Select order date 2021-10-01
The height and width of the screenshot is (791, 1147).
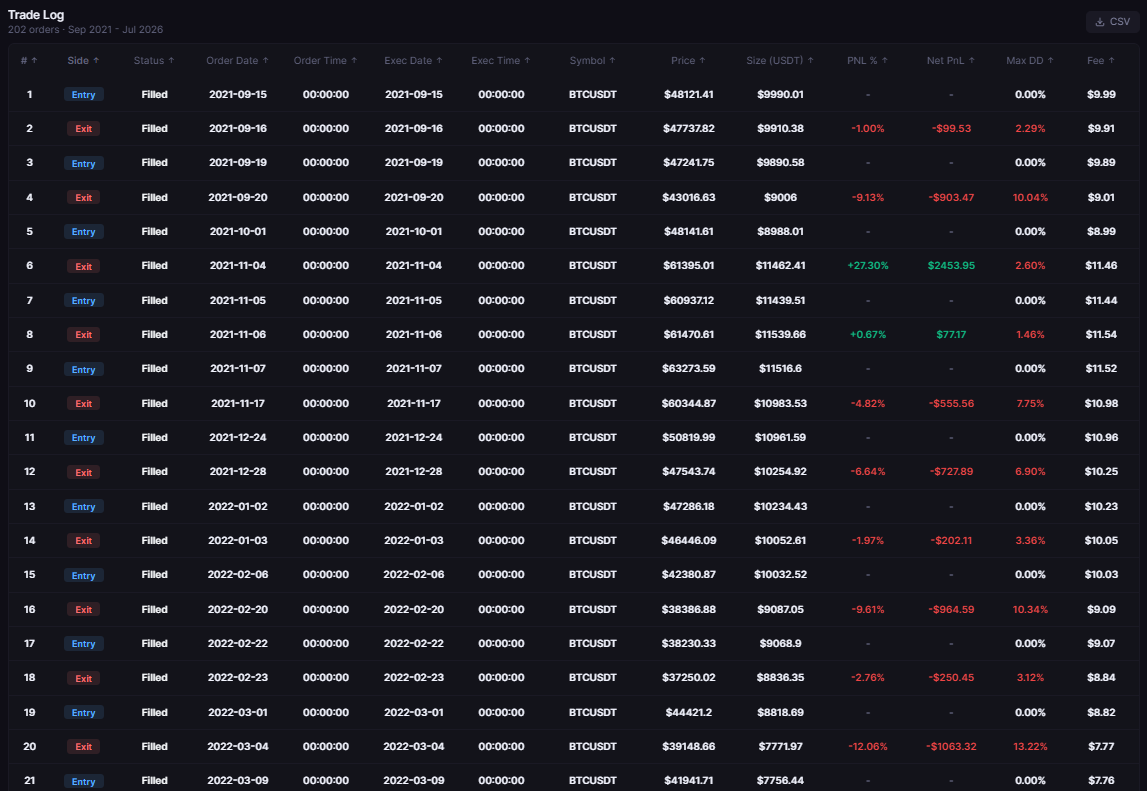click(238, 231)
